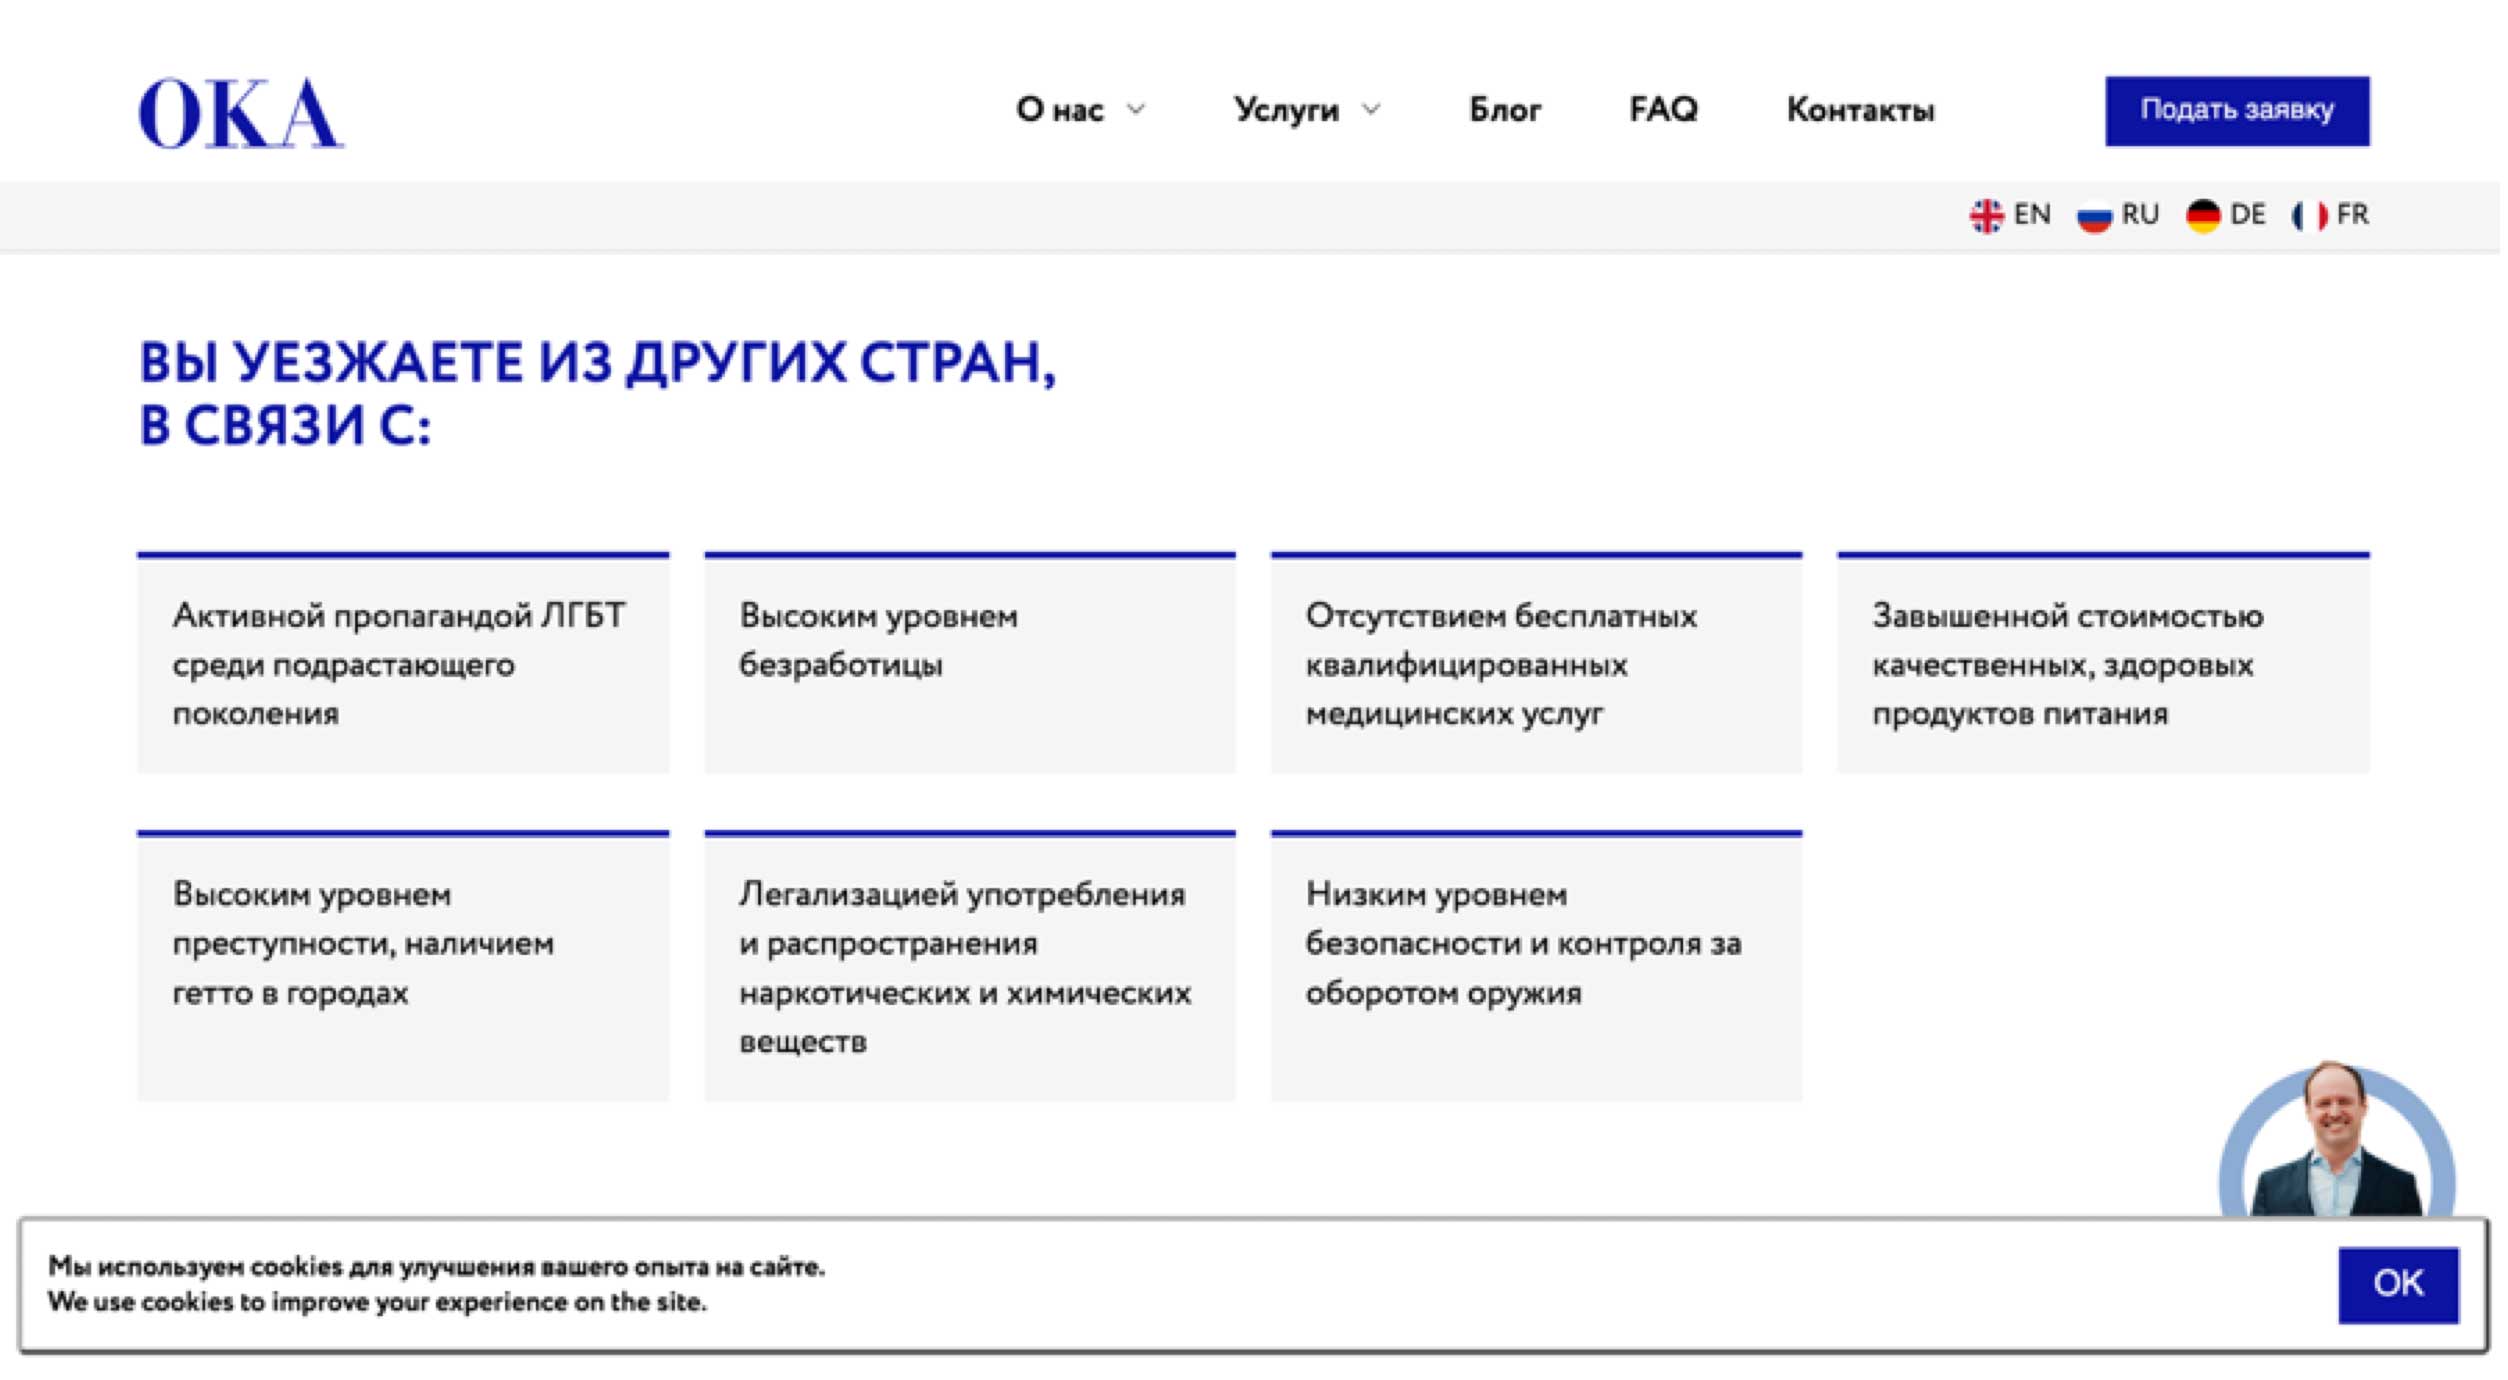Click the text We use cookies to improve
This screenshot has width=2508, height=1380.
tap(378, 1305)
